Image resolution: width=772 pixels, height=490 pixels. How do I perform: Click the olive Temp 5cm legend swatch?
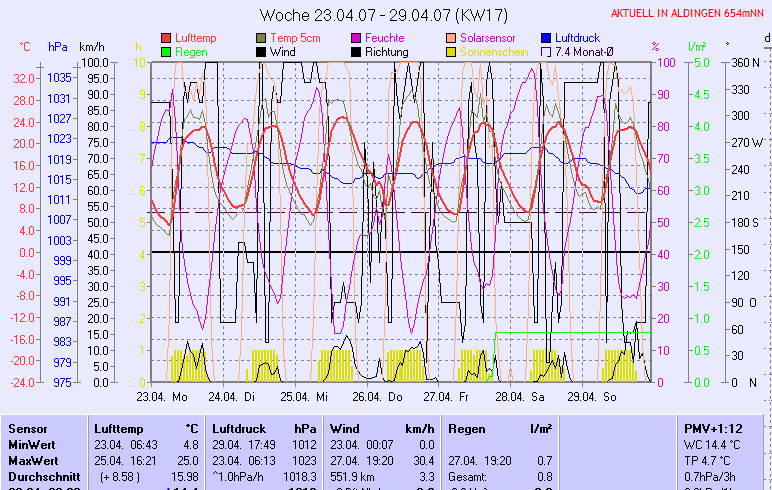click(261, 38)
